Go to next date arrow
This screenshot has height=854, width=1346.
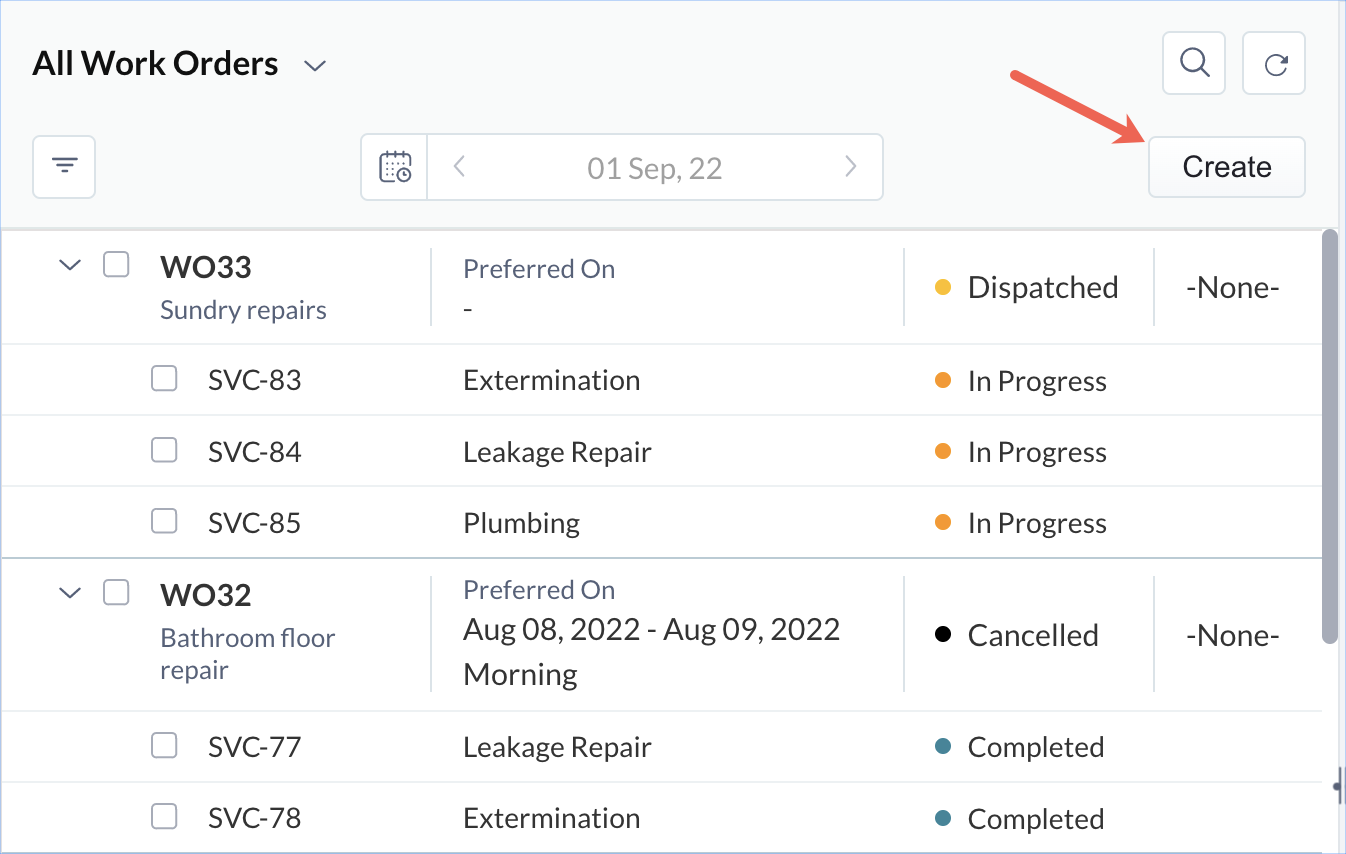851,167
